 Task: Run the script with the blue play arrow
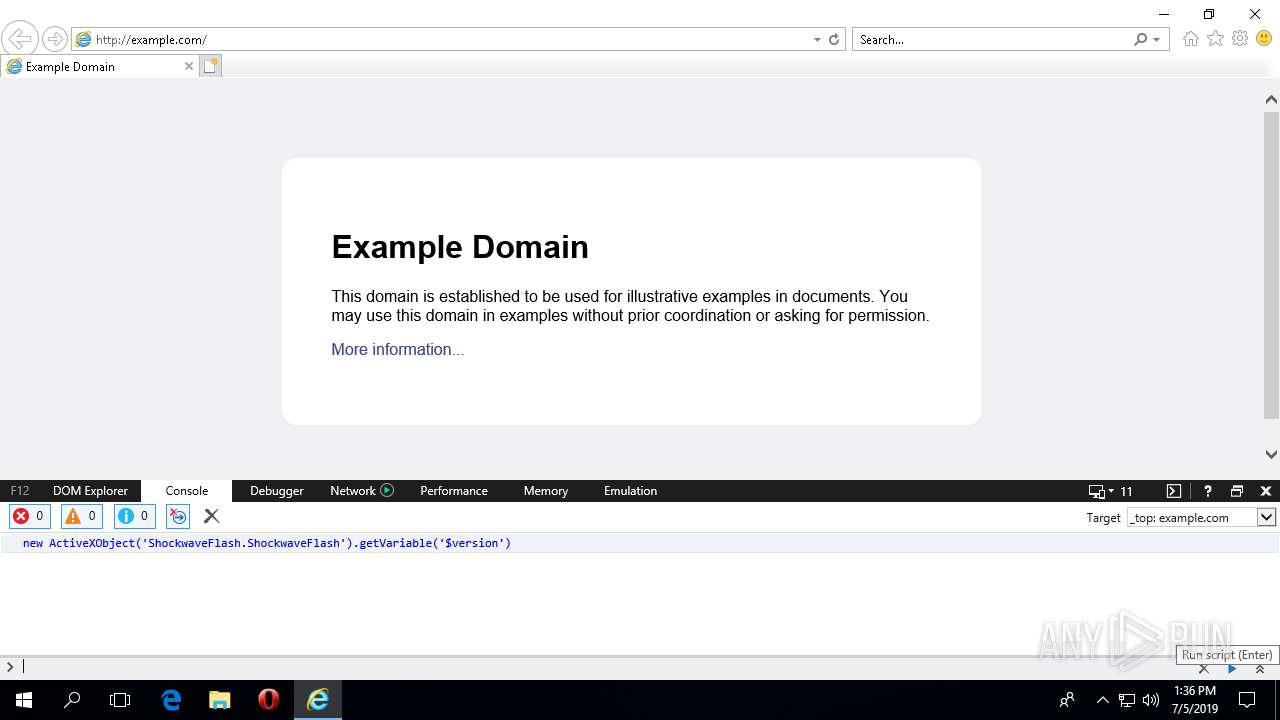1232,669
